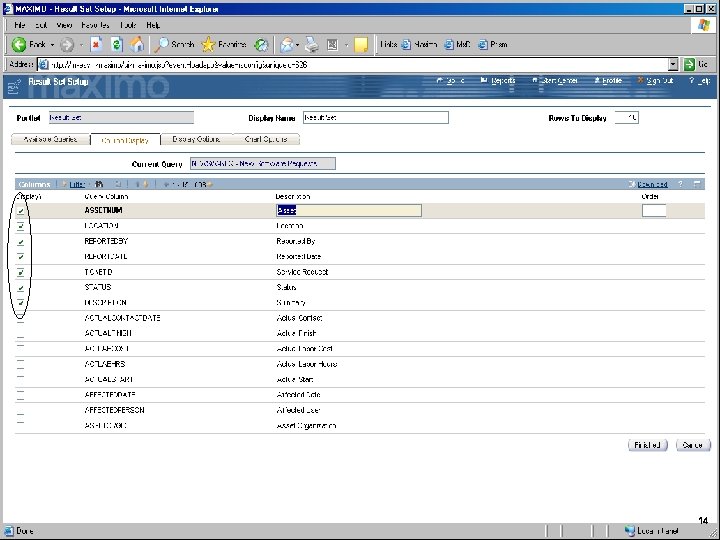Check the ACTUALCONTACTDATE display checkbox
Screen dimensions: 720x540
[x=21, y=319]
